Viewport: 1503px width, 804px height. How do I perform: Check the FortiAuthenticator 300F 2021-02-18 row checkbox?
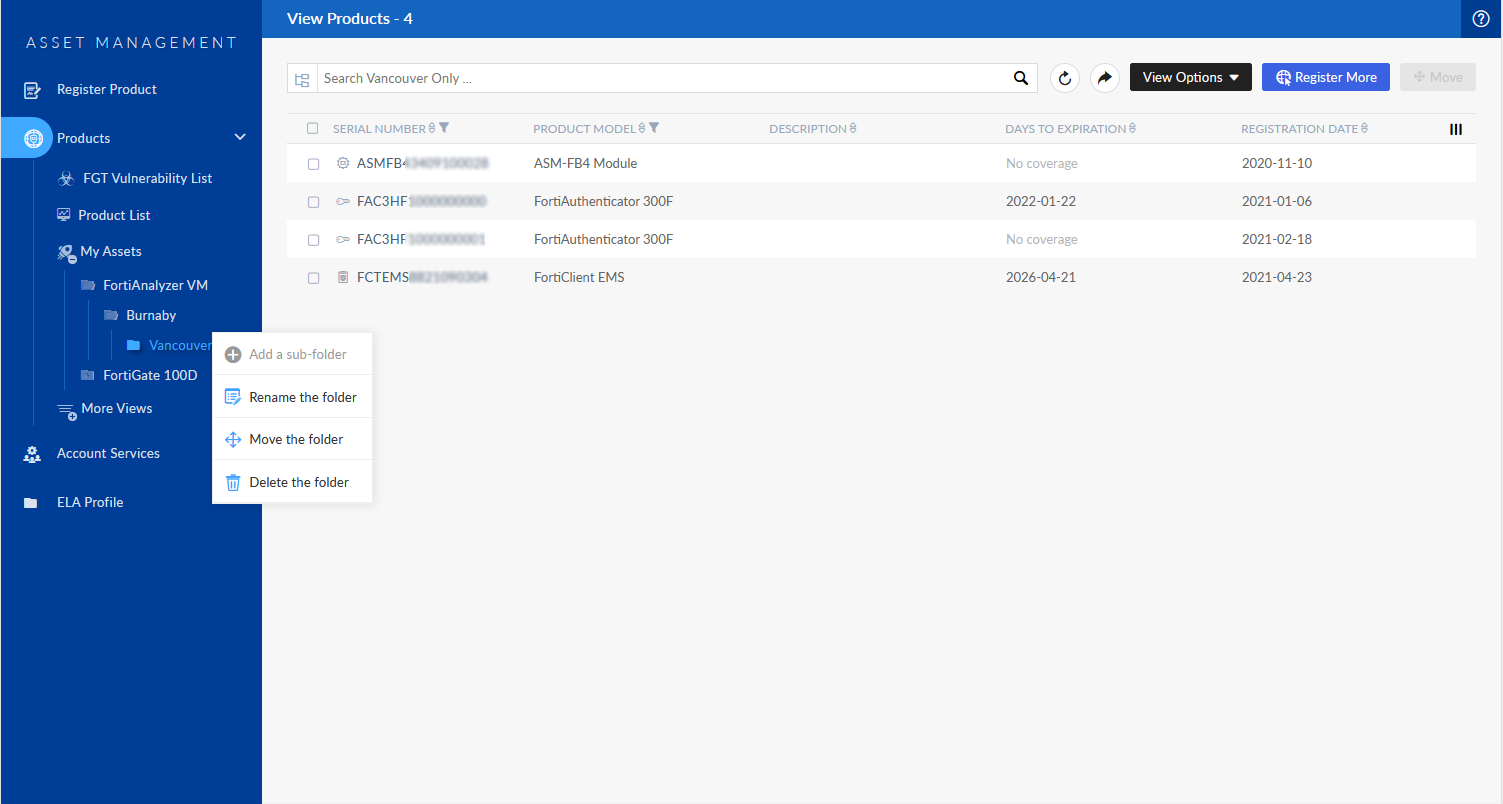tap(314, 239)
